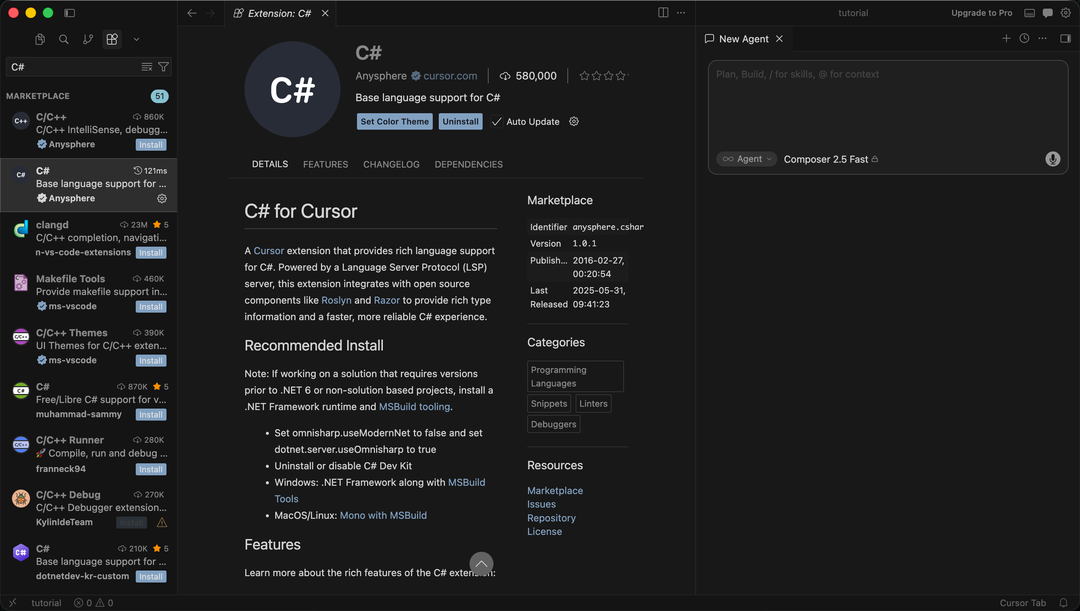This screenshot has height=611, width=1080.
Task: Select the Linters category tag
Action: (x=593, y=404)
